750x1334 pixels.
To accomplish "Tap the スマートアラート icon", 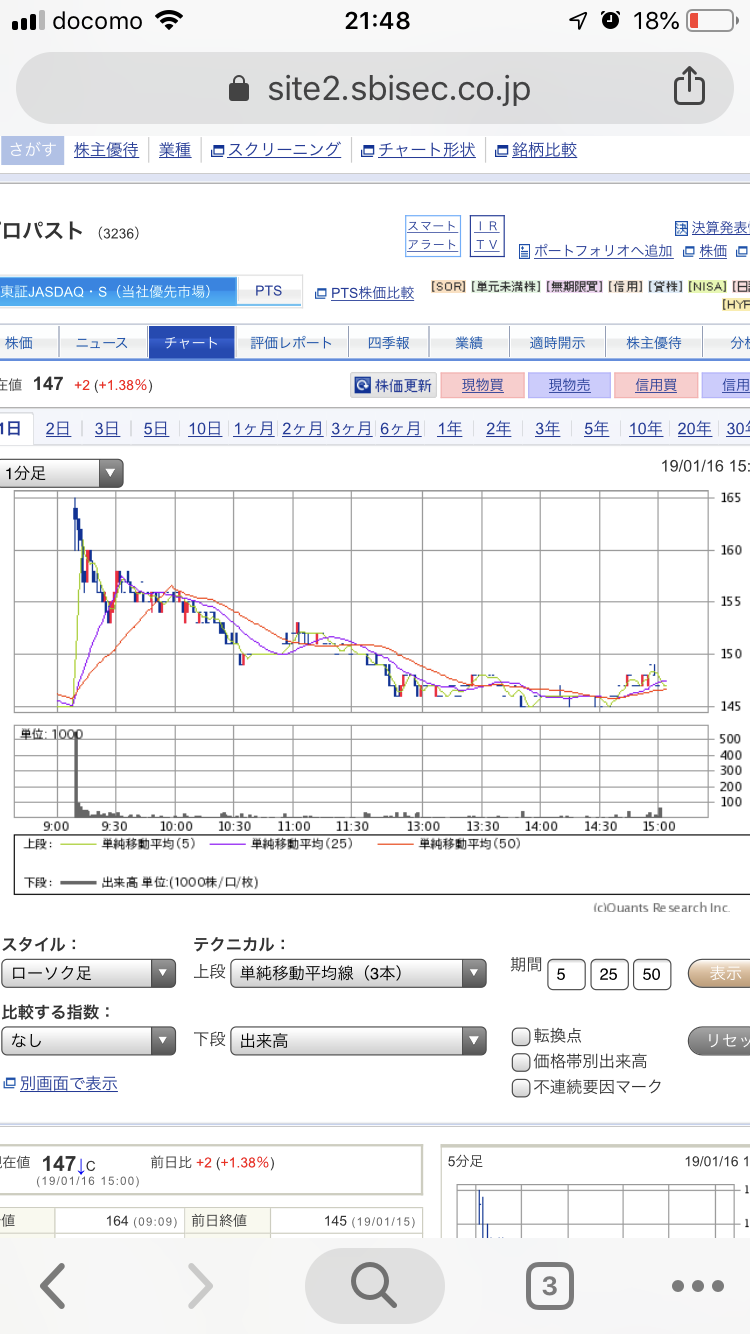I will pyautogui.click(x=432, y=235).
